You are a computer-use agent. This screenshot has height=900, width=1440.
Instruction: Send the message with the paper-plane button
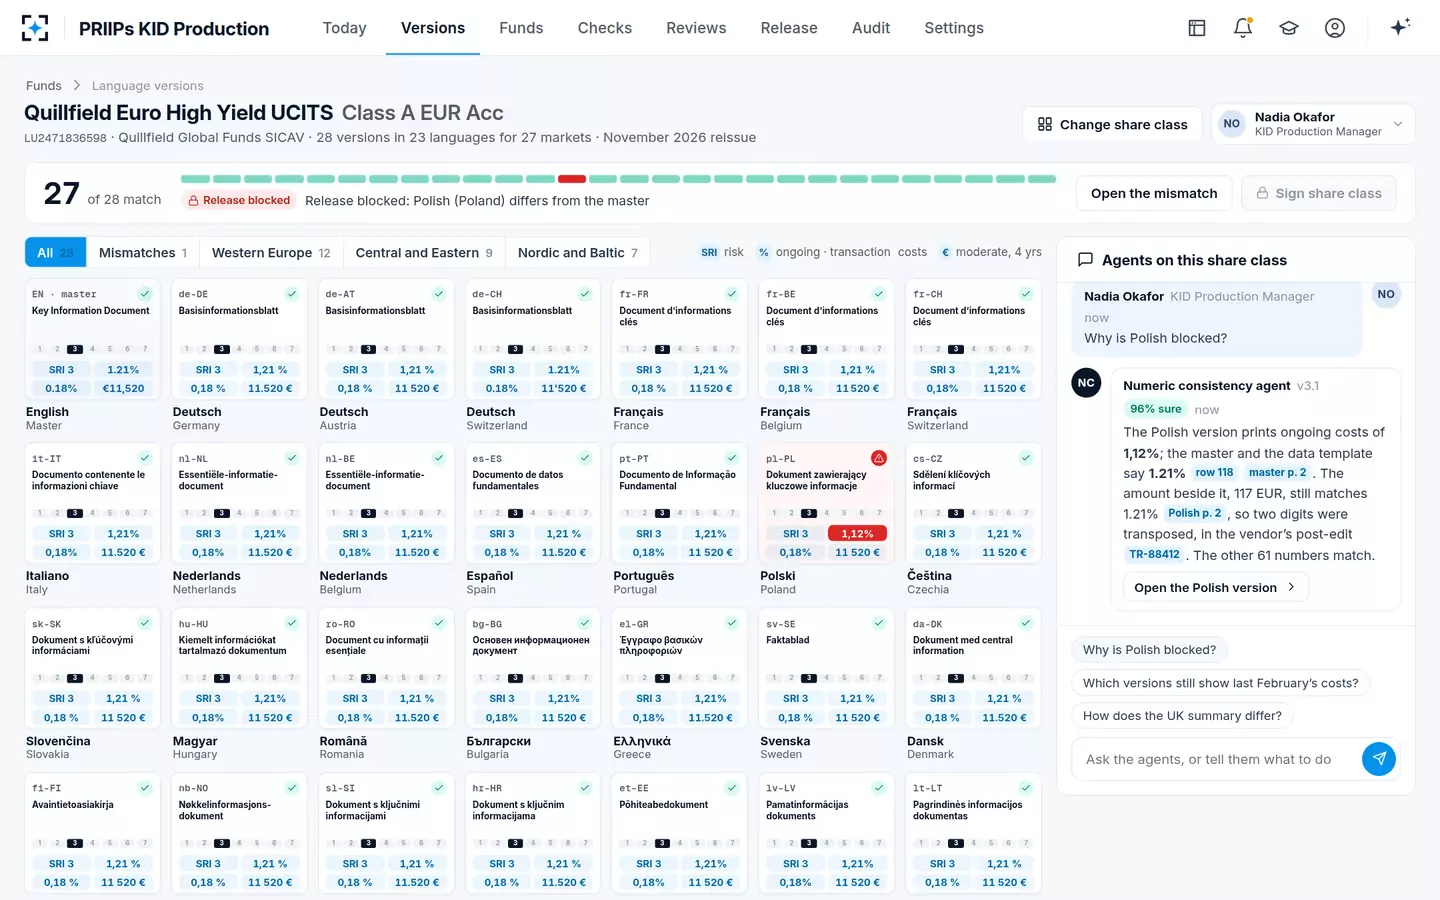coord(1379,759)
